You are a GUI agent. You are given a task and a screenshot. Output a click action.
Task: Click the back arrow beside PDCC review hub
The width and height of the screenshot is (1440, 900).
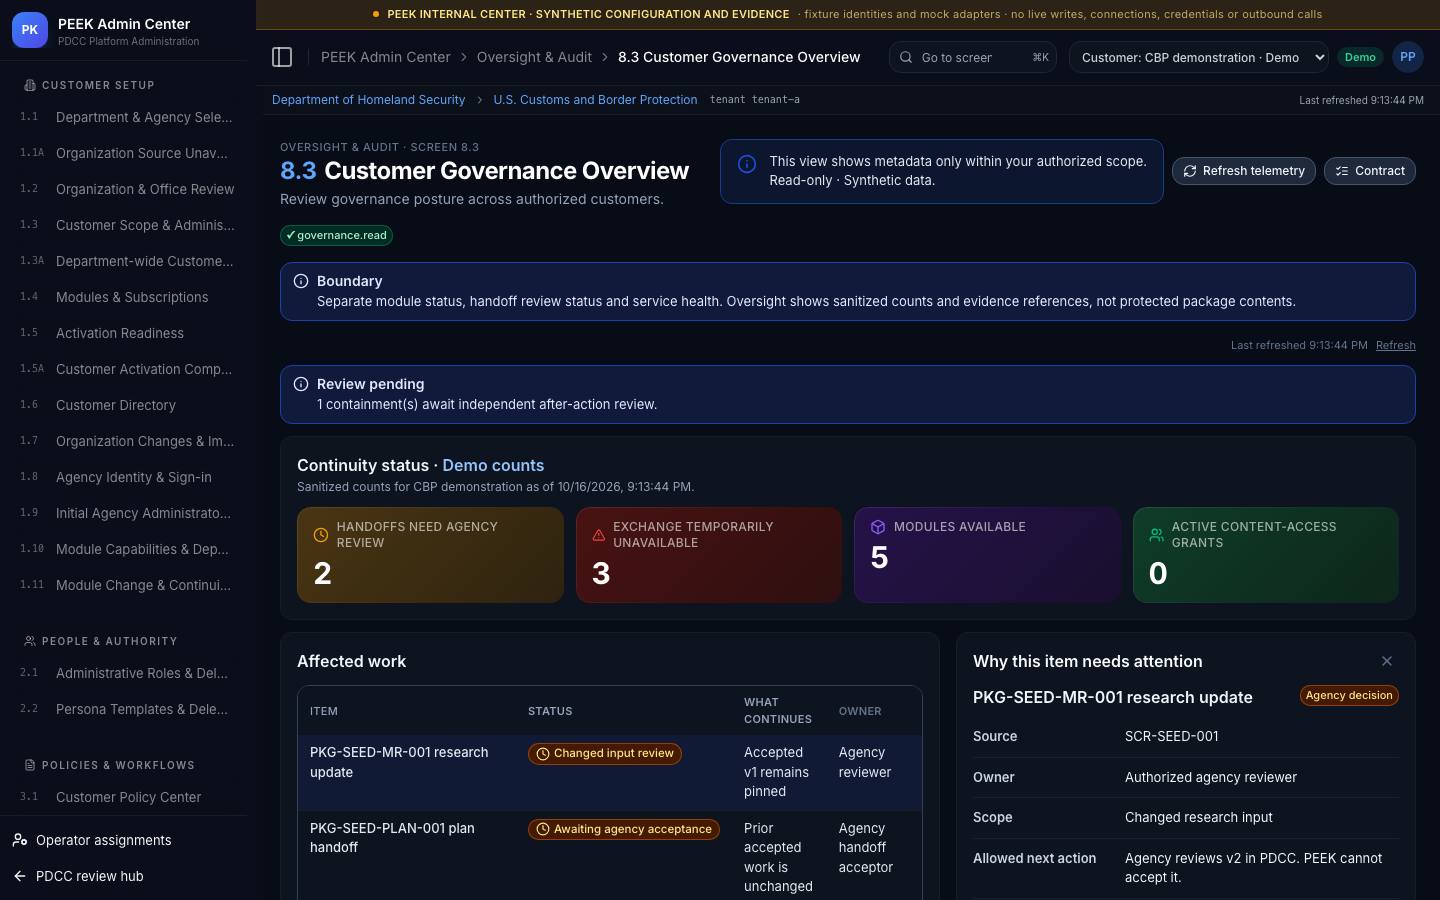(x=20, y=876)
